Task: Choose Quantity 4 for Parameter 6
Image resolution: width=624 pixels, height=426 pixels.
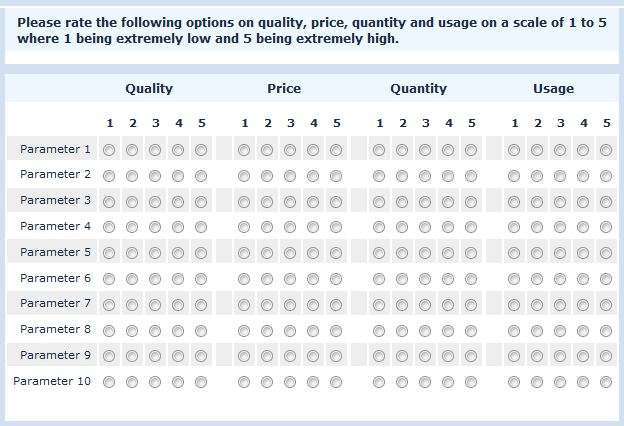Action: tap(448, 279)
